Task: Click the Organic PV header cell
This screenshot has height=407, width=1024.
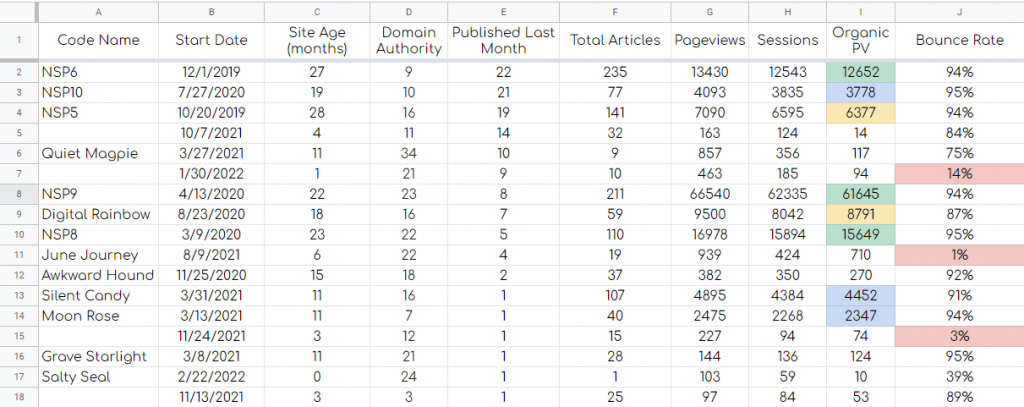Action: click(x=861, y=40)
